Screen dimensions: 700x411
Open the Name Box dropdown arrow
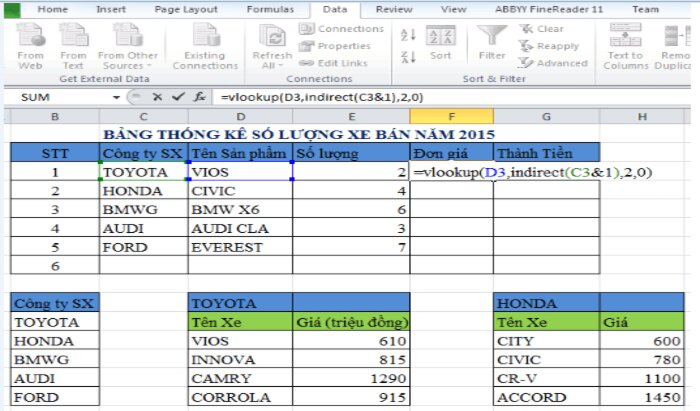116,97
